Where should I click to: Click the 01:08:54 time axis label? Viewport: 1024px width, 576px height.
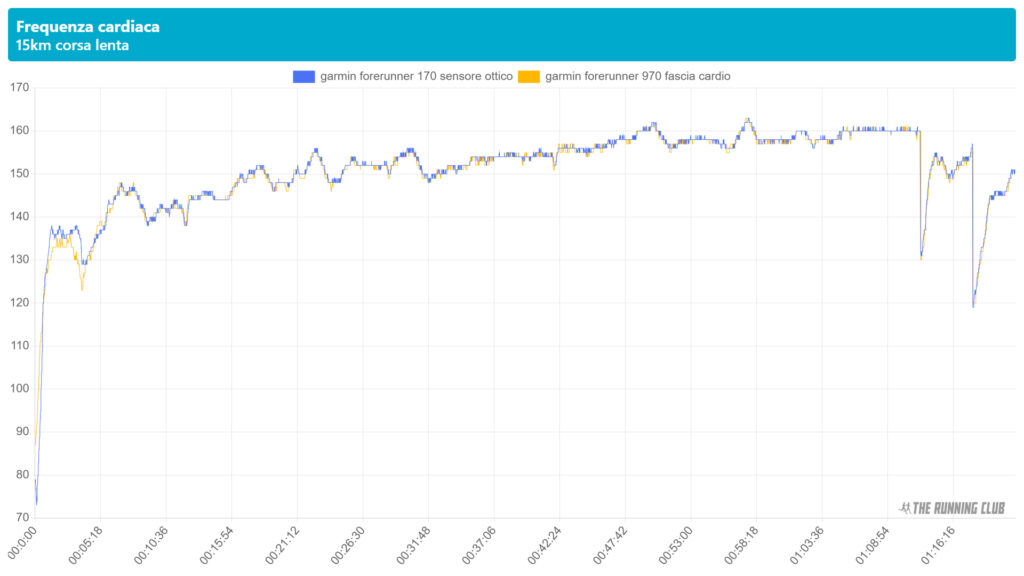(x=873, y=545)
